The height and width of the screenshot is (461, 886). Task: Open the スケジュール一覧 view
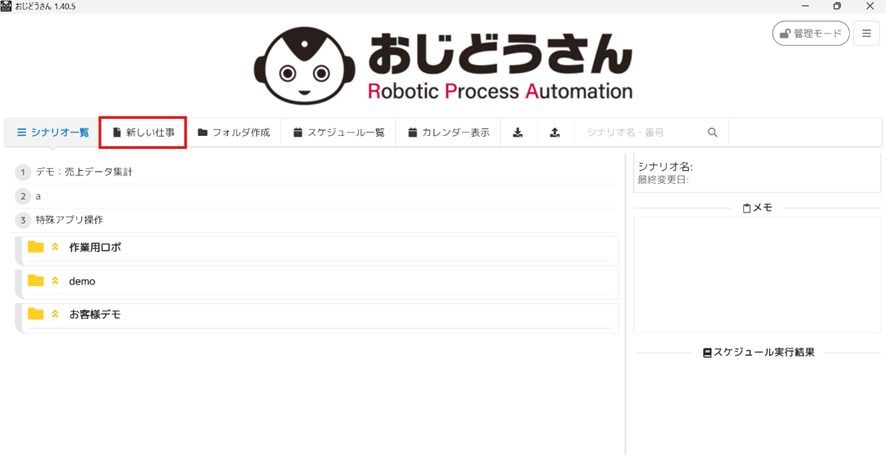[x=338, y=132]
